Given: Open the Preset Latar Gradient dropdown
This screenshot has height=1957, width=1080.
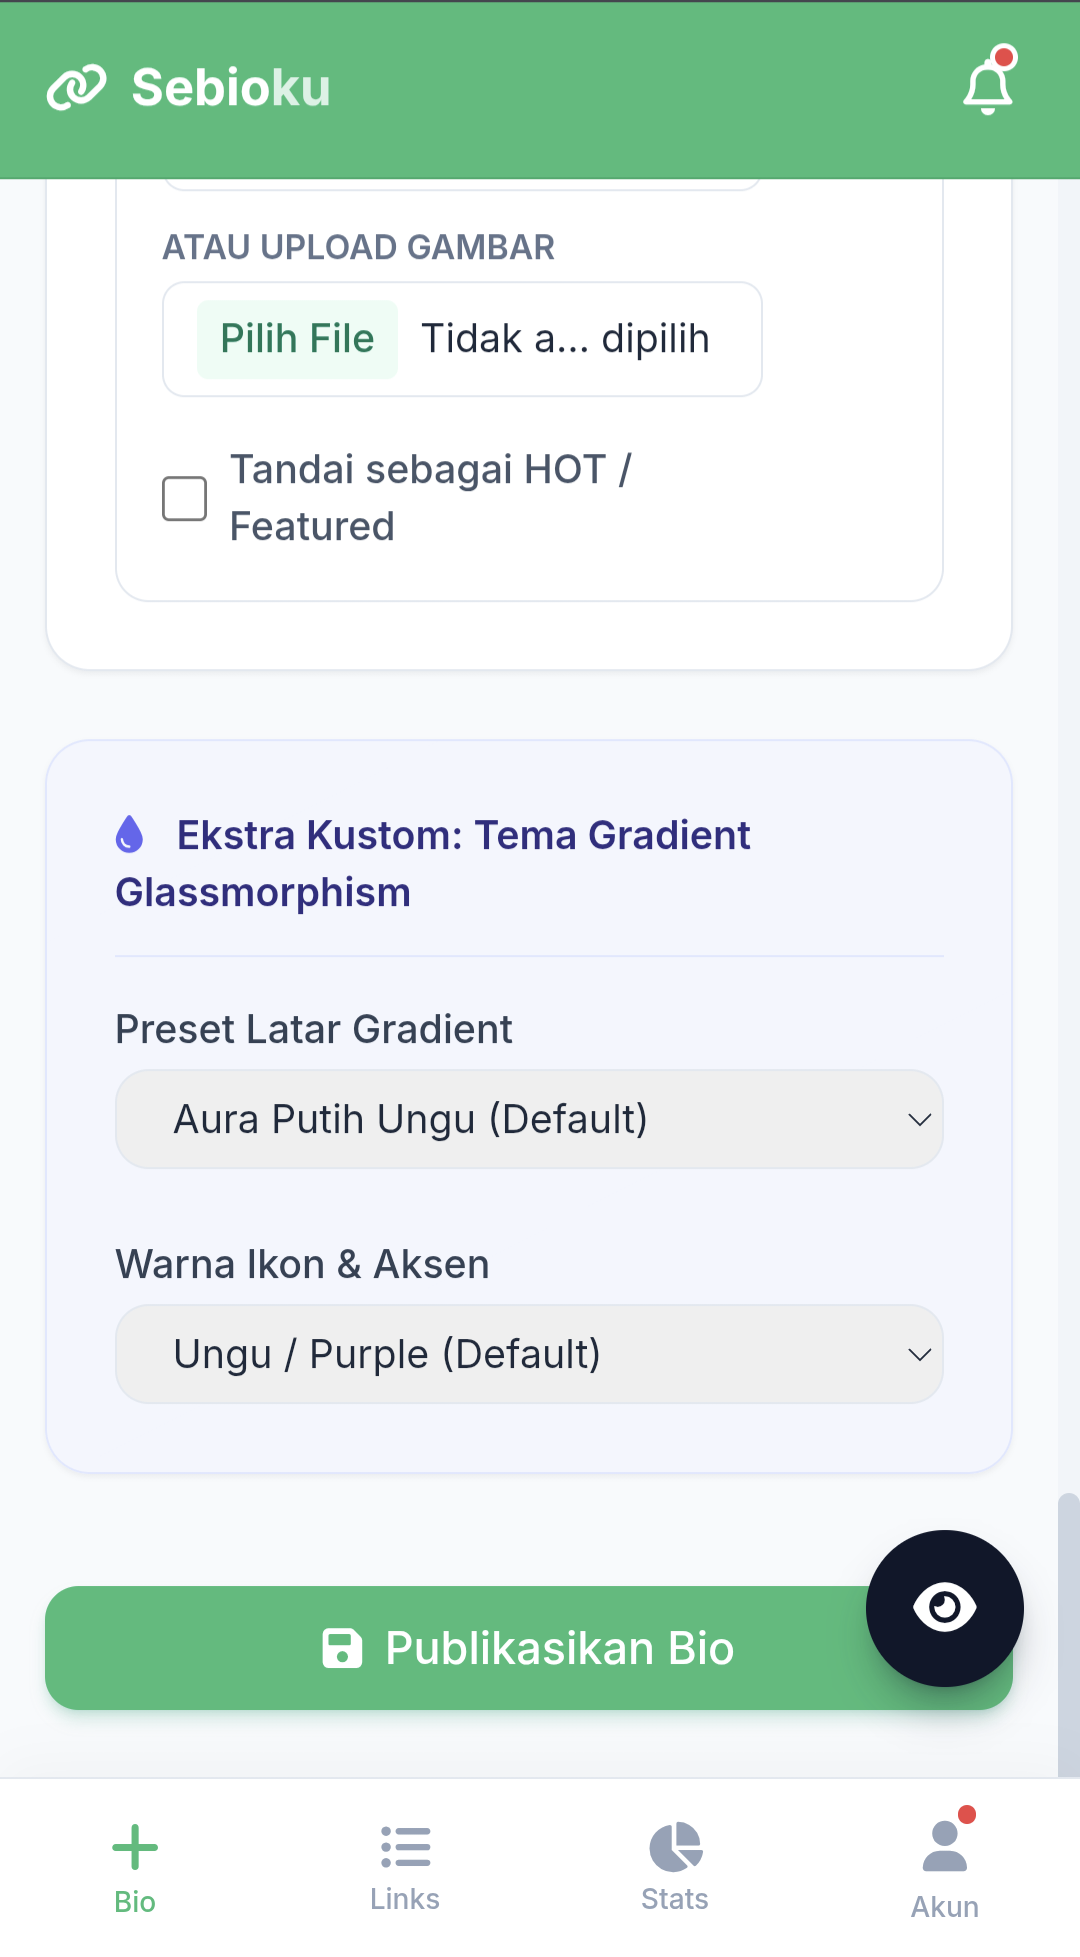Looking at the screenshot, I should tap(529, 1119).
